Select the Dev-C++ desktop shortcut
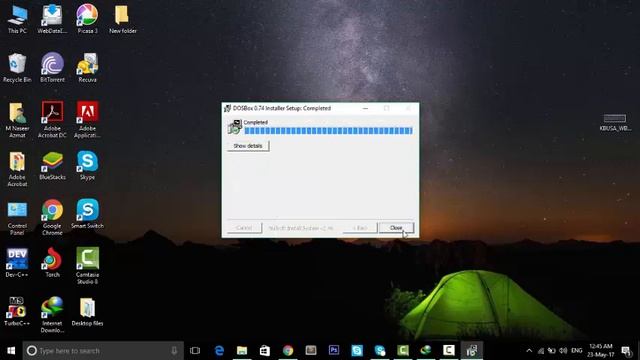Viewport: 640px width, 360px height. pos(17,263)
